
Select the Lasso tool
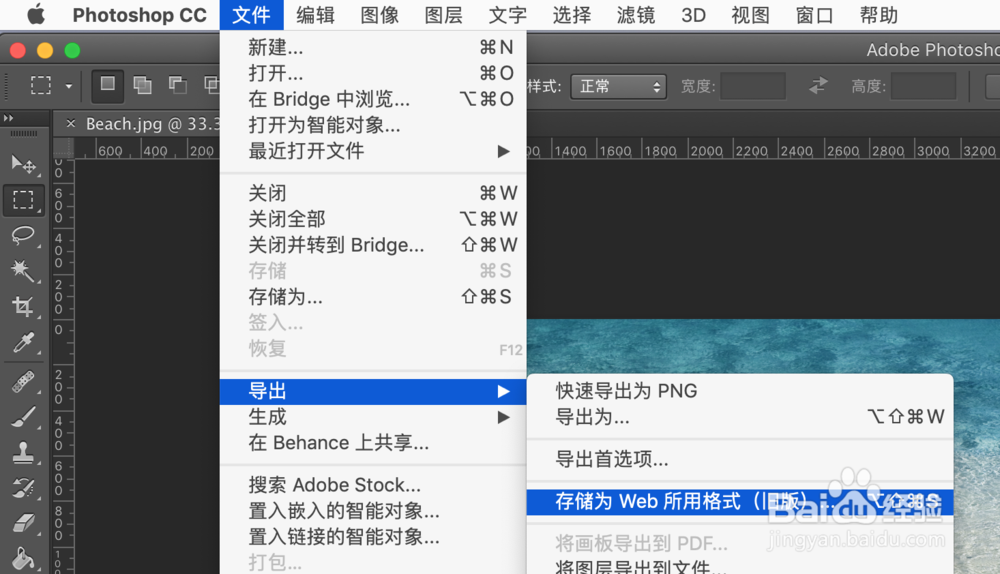pos(24,235)
